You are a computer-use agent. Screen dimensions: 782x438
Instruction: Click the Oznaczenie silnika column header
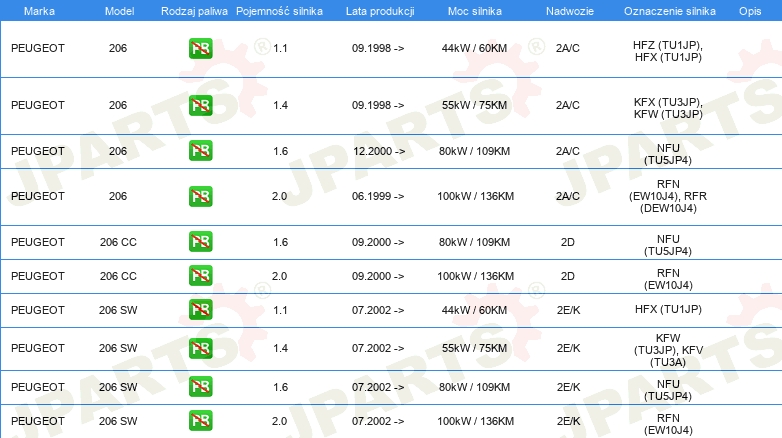click(670, 11)
